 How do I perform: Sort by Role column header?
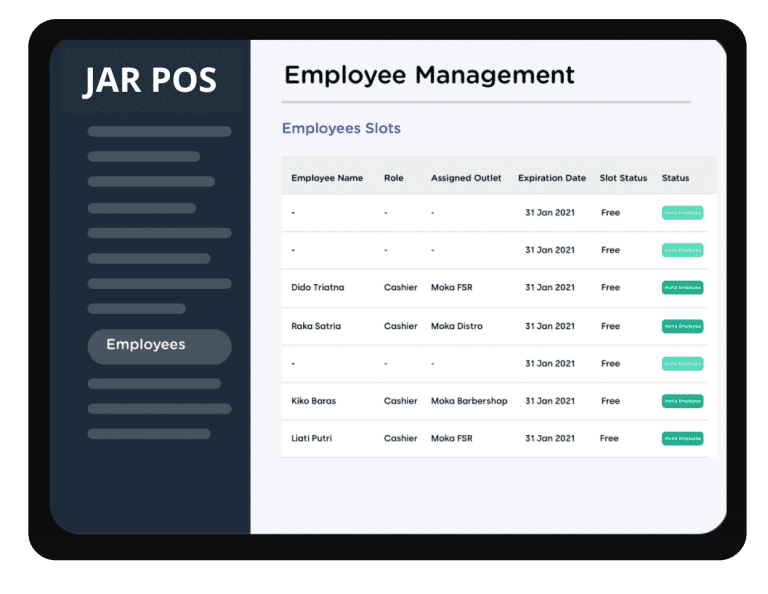click(394, 178)
